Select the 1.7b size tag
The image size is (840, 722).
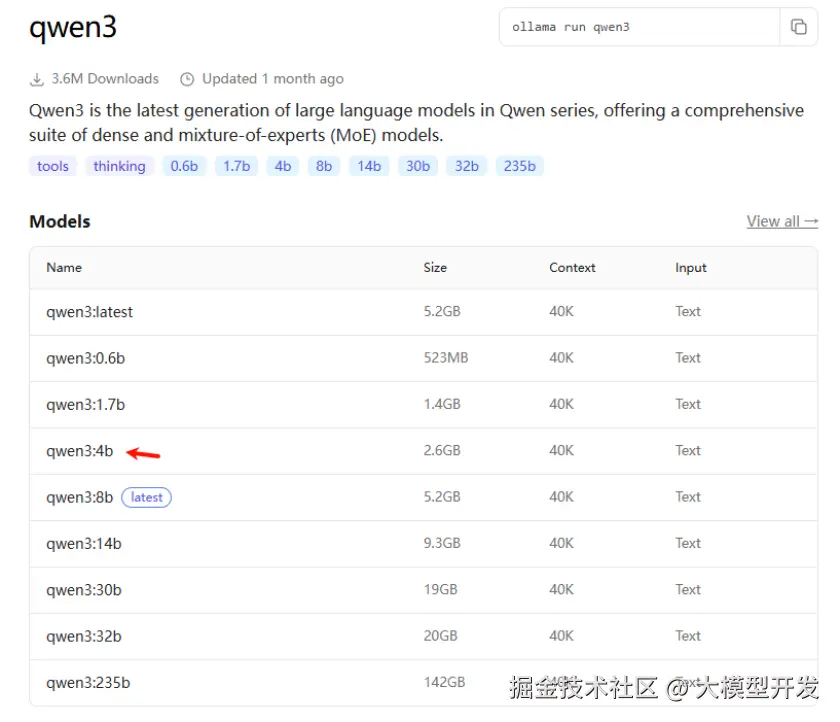[237, 166]
